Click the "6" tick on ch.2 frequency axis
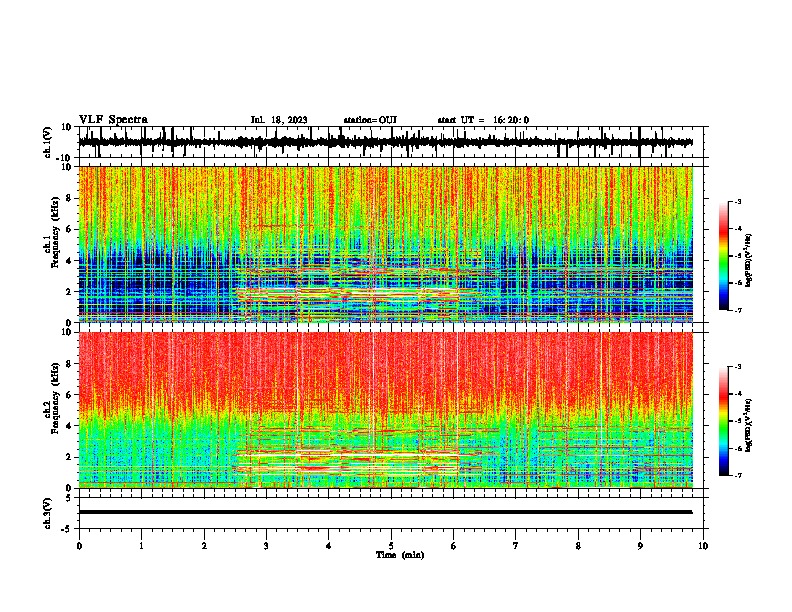 (69, 394)
